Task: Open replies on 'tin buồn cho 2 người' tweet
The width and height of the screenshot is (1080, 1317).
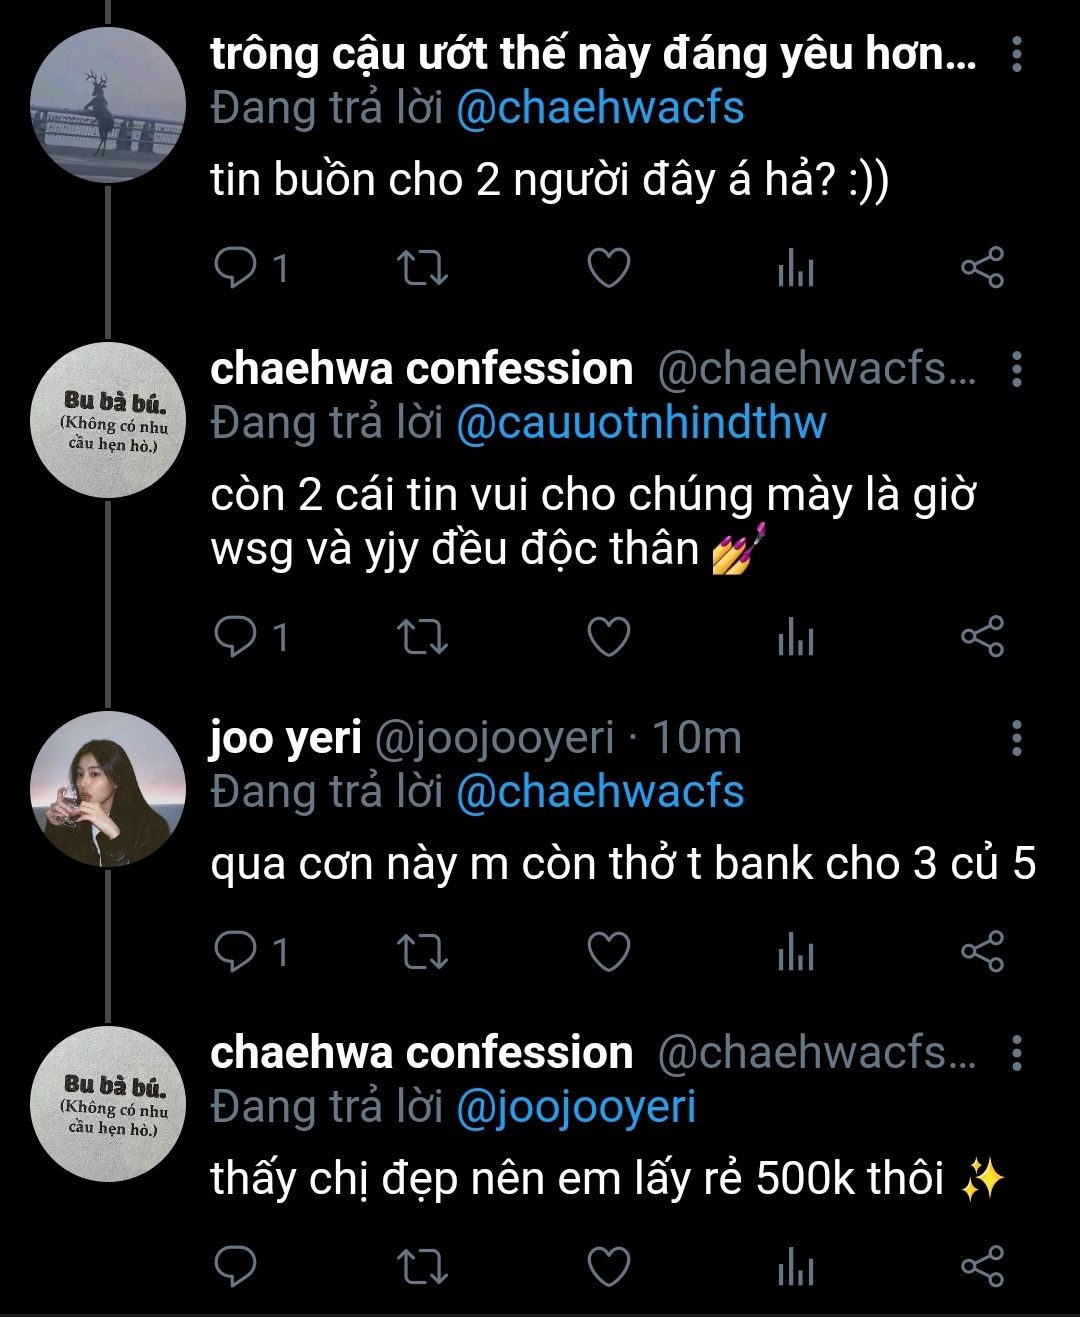Action: tap(253, 268)
